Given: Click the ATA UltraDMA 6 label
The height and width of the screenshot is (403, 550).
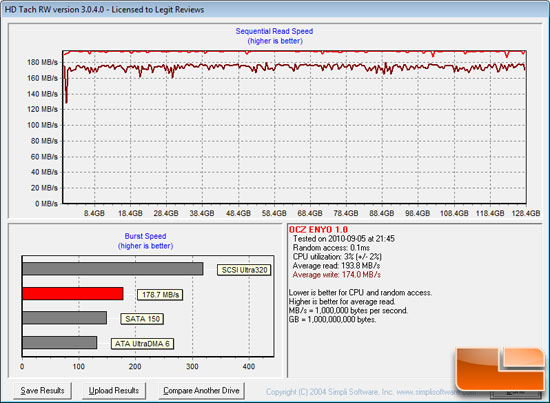Looking at the screenshot, I should pos(142,344).
